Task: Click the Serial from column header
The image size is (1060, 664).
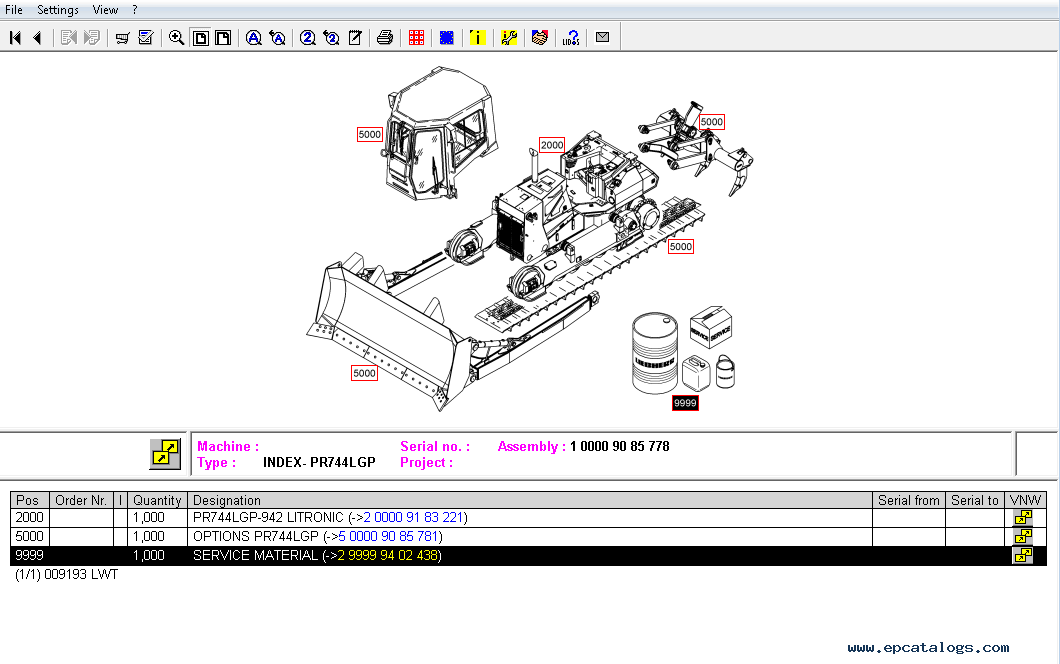Action: (909, 500)
